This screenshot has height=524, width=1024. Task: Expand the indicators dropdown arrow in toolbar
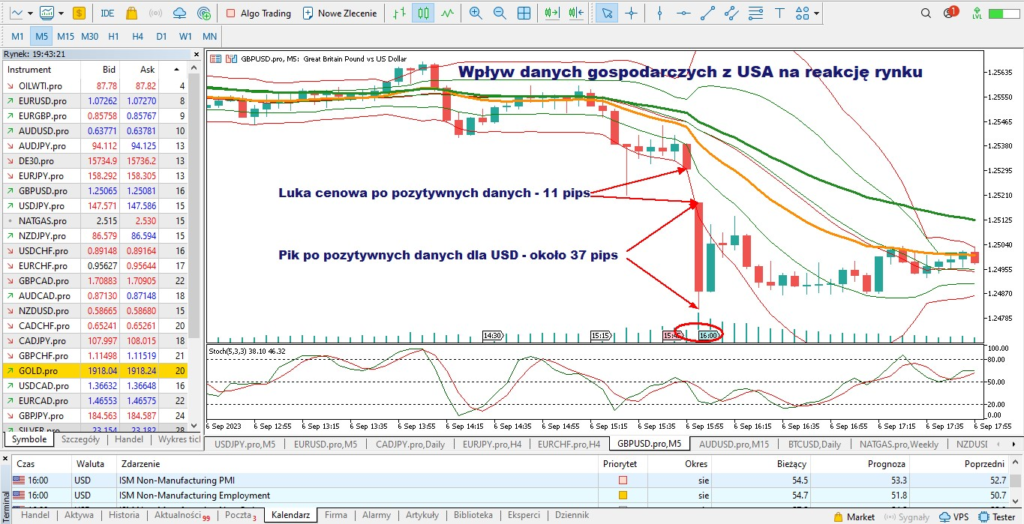[62, 13]
